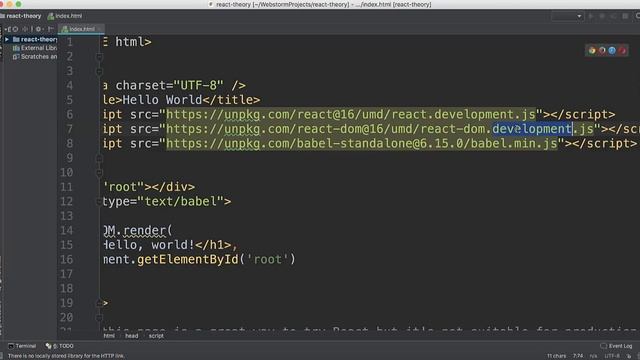The width and height of the screenshot is (640, 360).
Task: Collapse code fold at line 2
Action: click(x=99, y=57)
